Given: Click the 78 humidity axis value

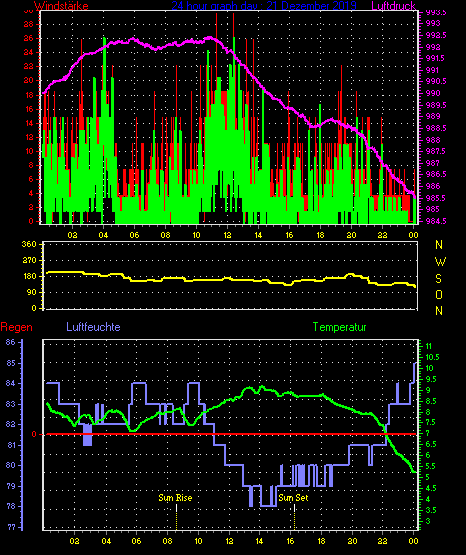Looking at the screenshot, I should tap(11, 507).
